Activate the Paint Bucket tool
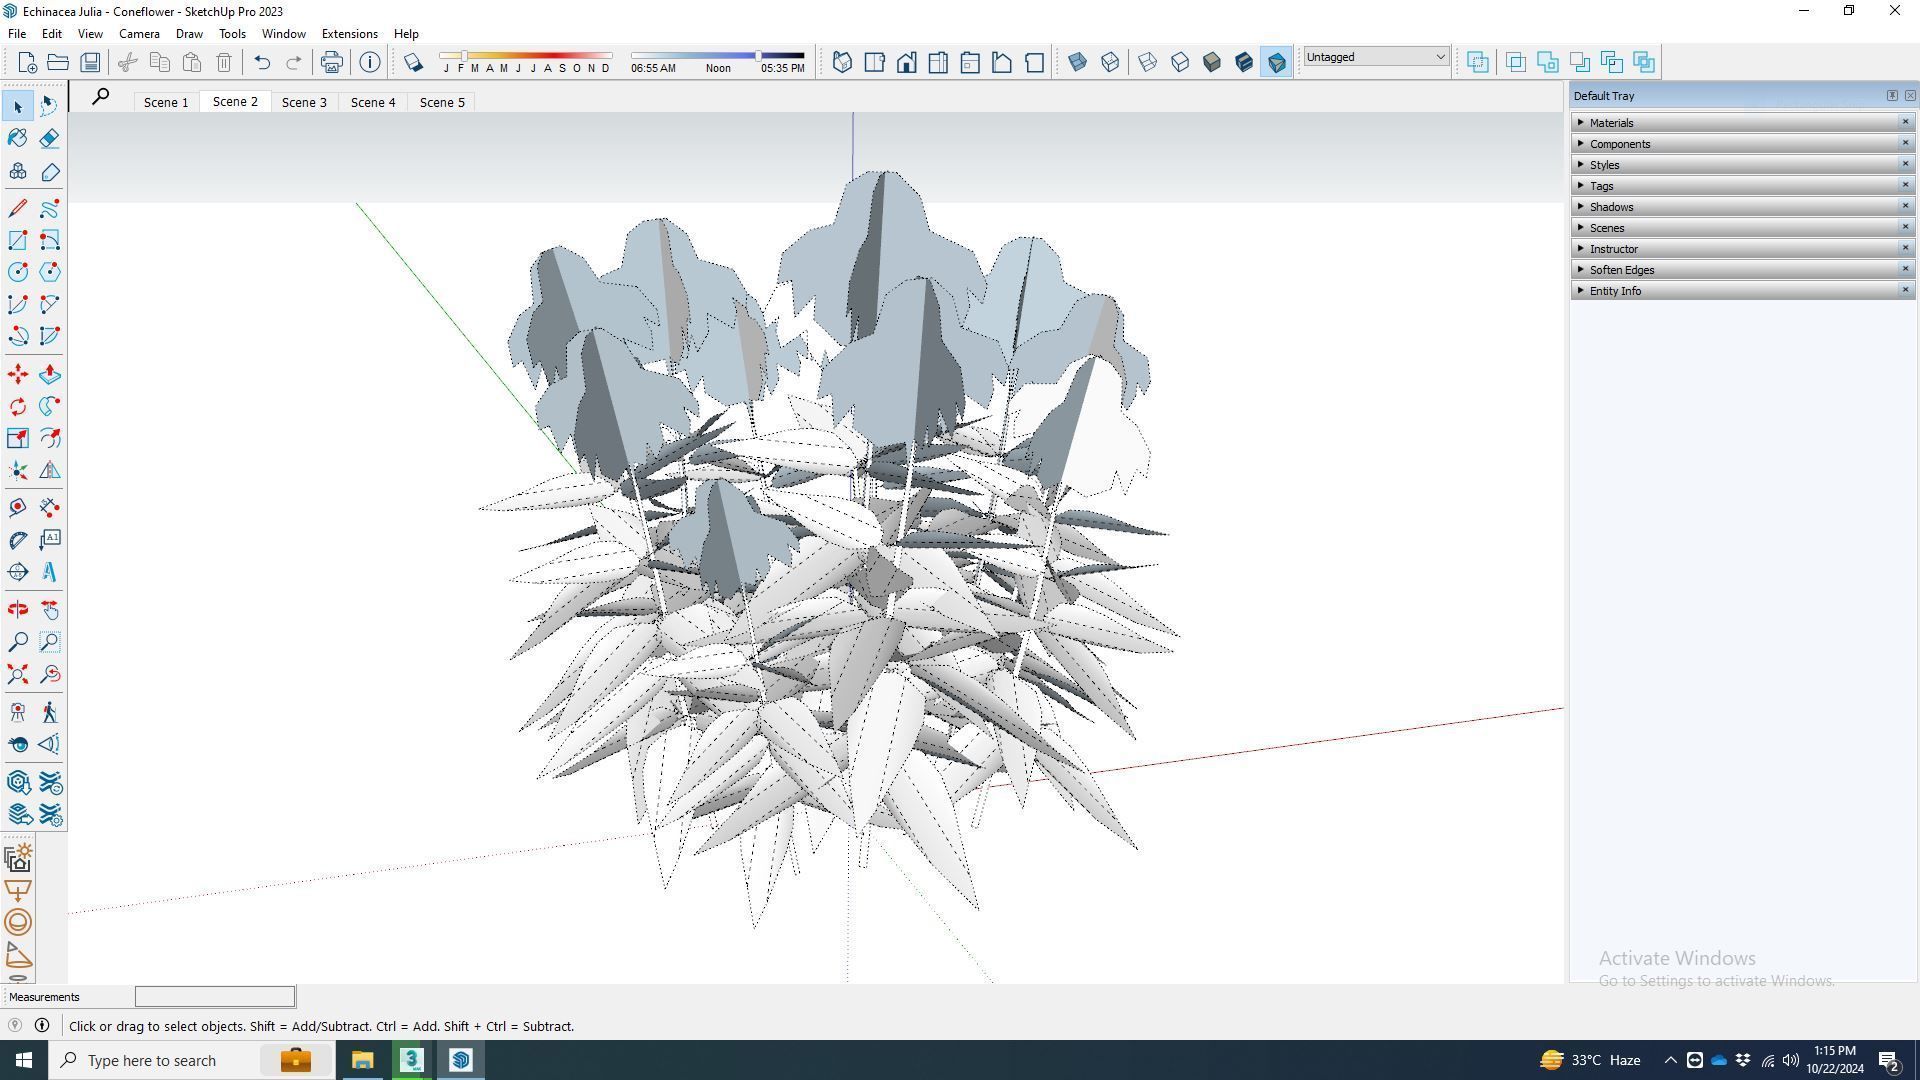 18,138
